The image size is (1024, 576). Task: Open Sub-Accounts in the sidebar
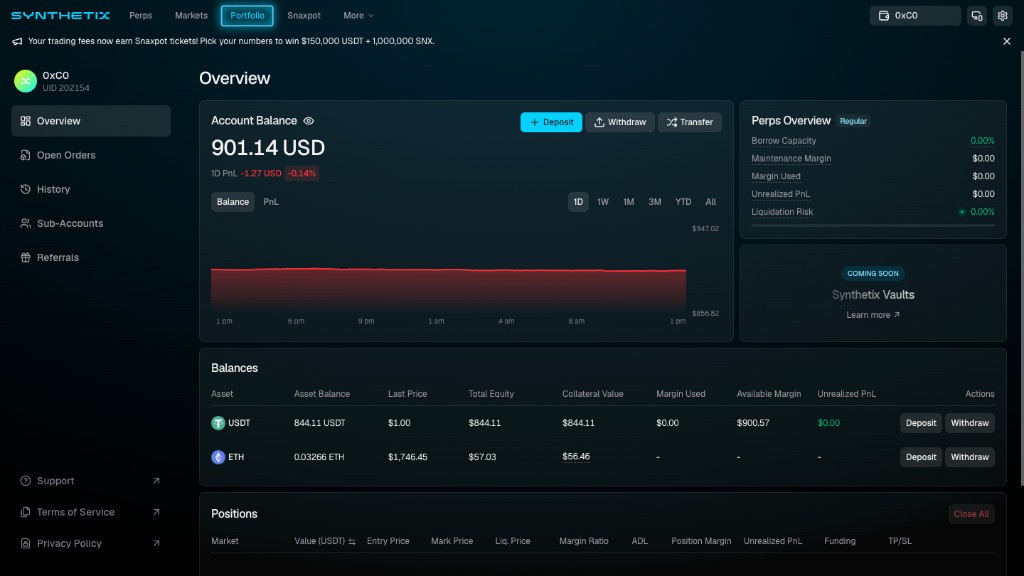point(91,223)
